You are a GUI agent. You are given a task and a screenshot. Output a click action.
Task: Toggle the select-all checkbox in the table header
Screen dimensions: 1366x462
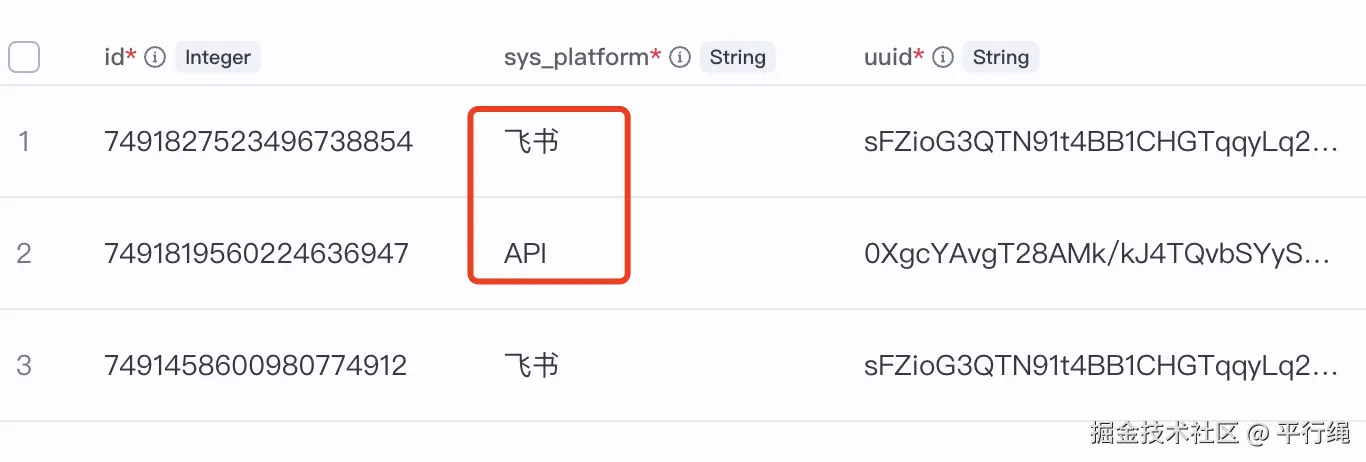24,57
